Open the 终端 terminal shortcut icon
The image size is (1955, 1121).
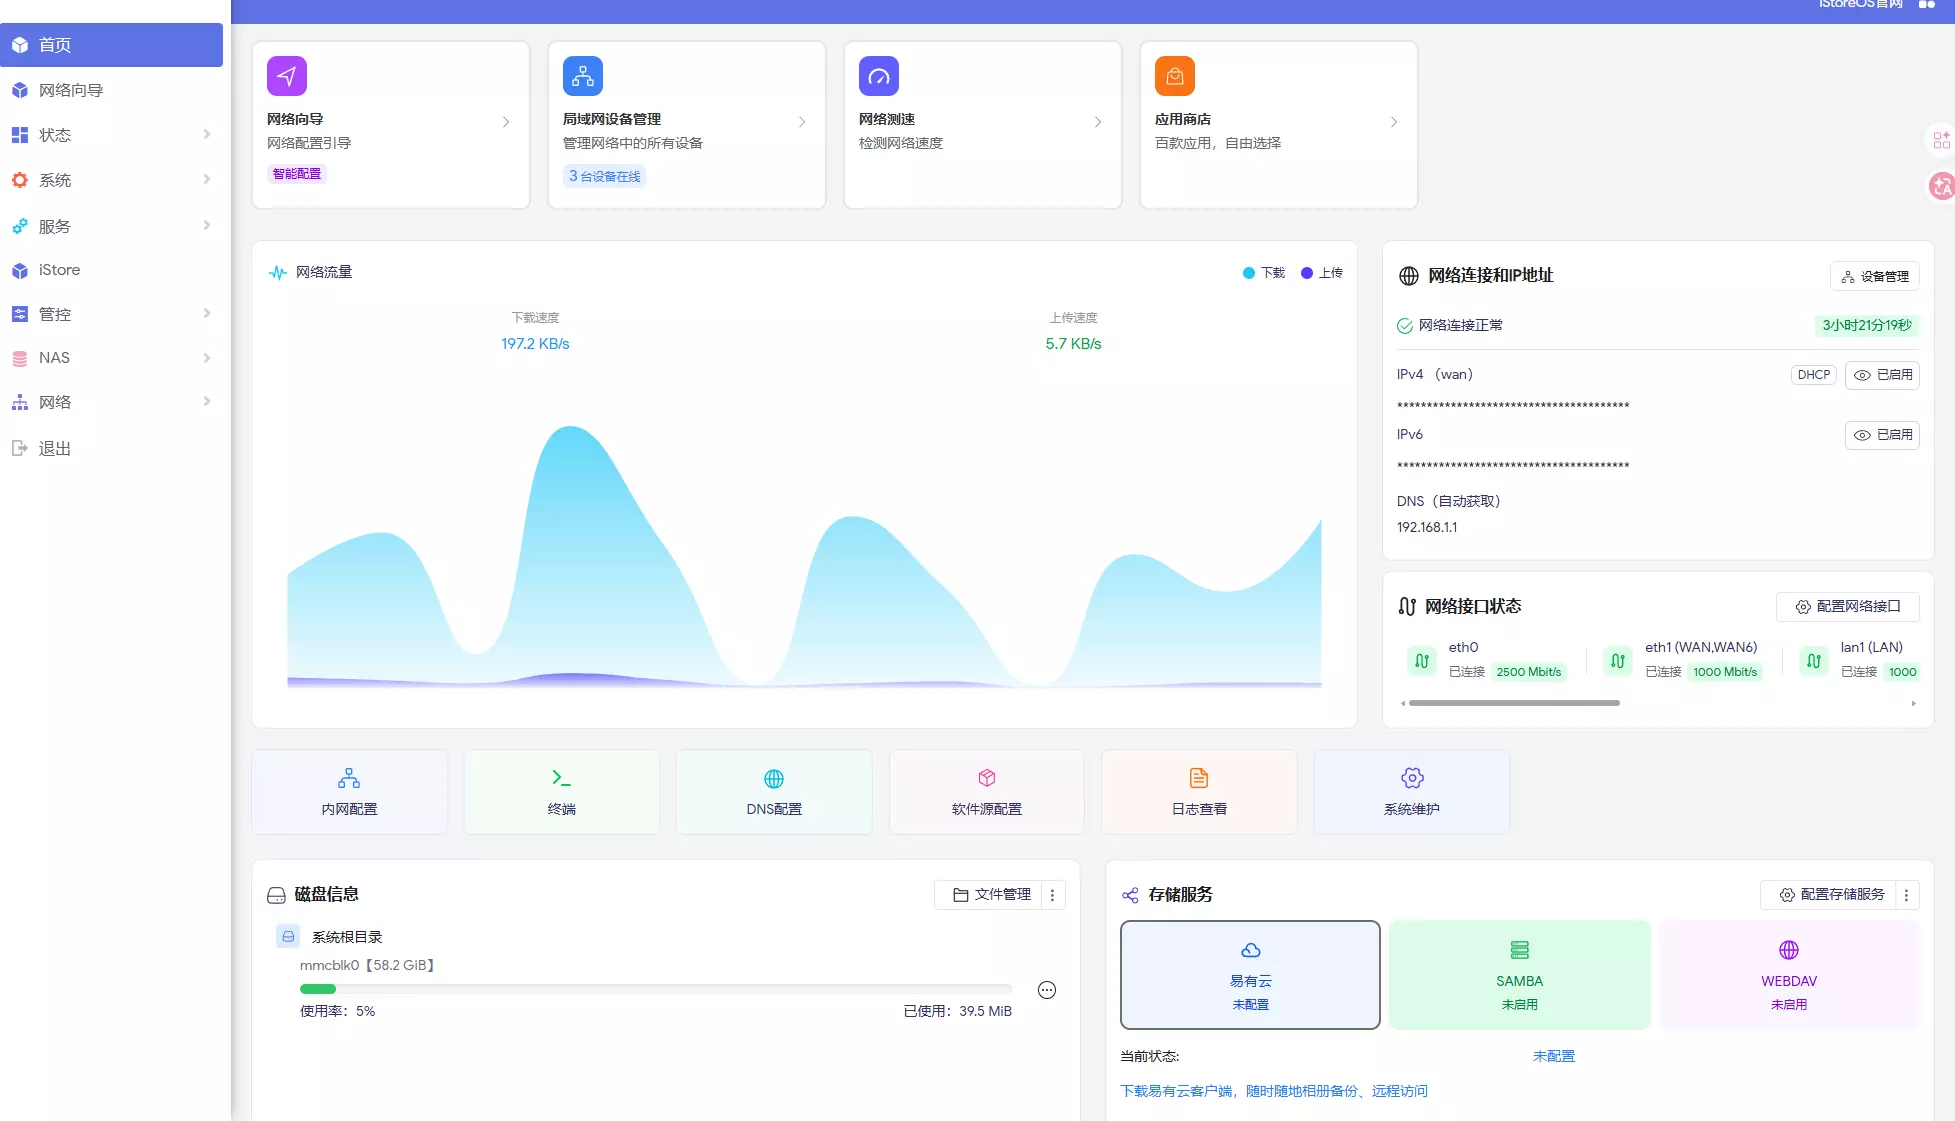[x=561, y=778]
